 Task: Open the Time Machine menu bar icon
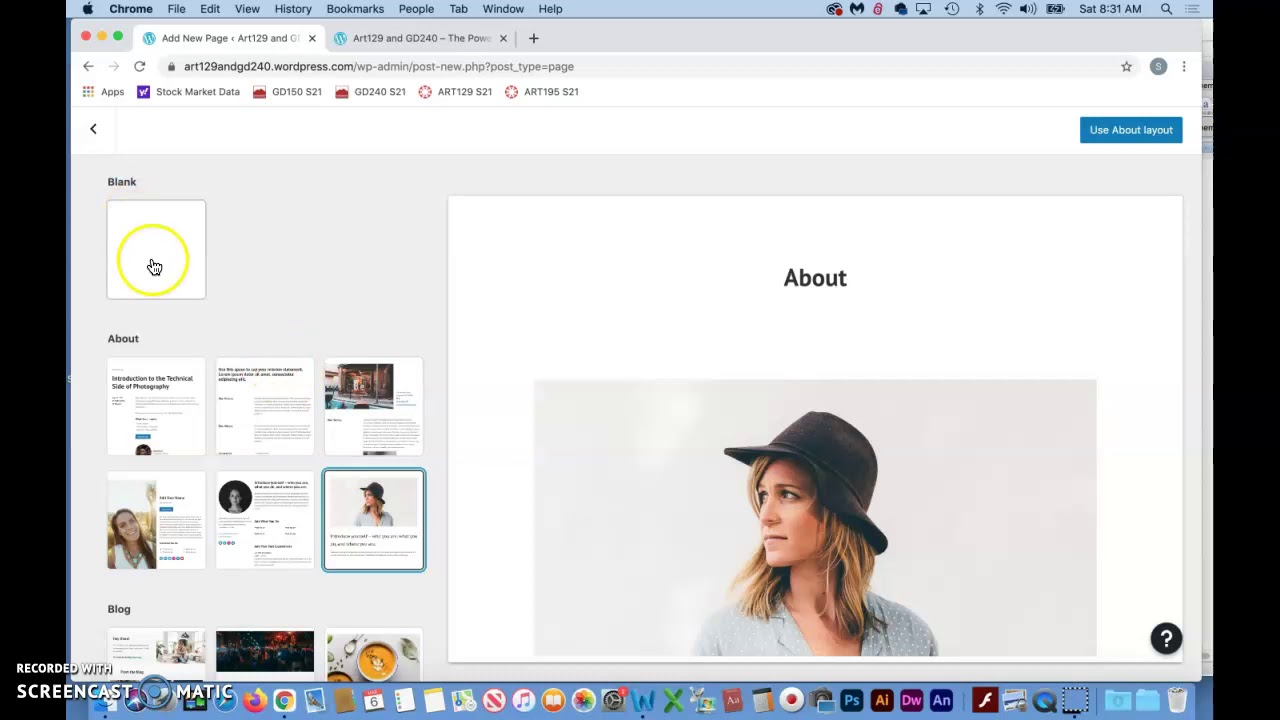click(x=953, y=9)
